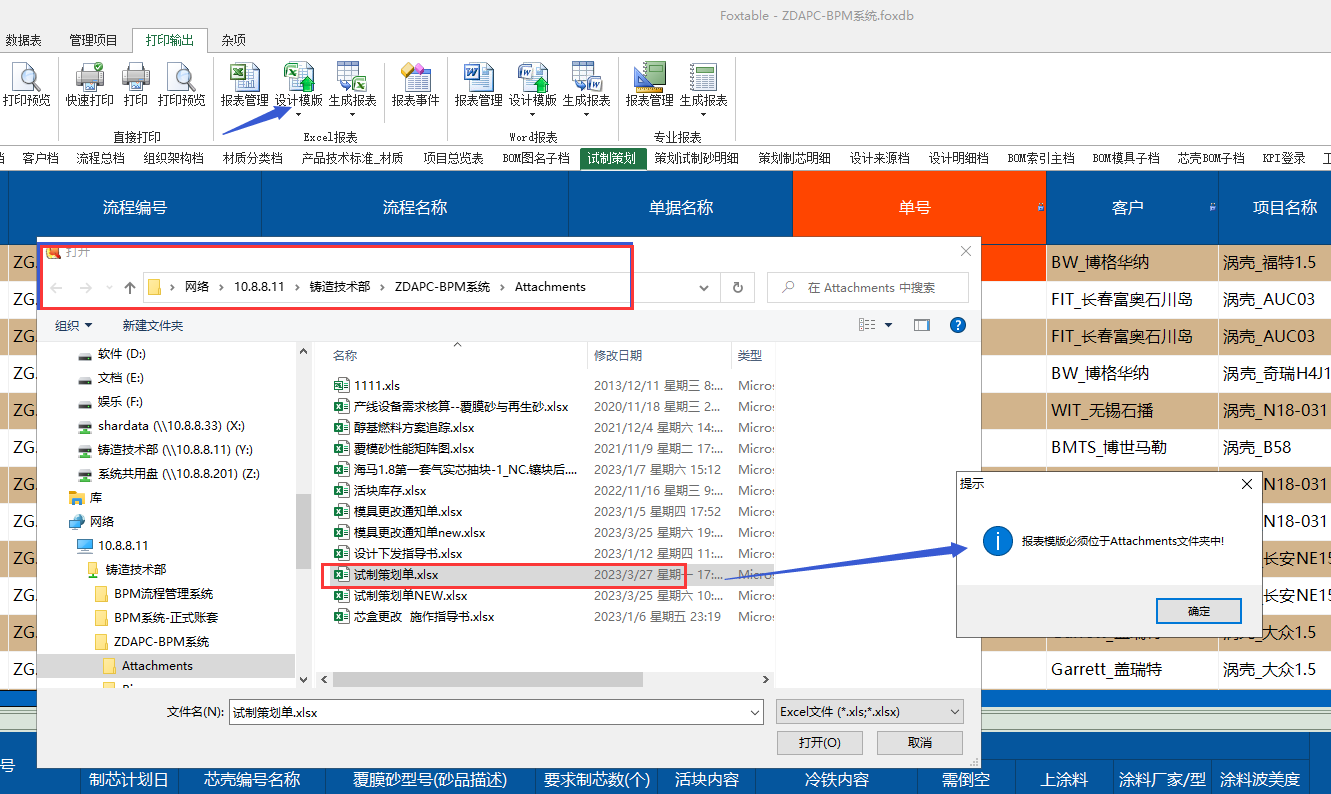Click 确定 in the 提示 dialog

[1198, 611]
